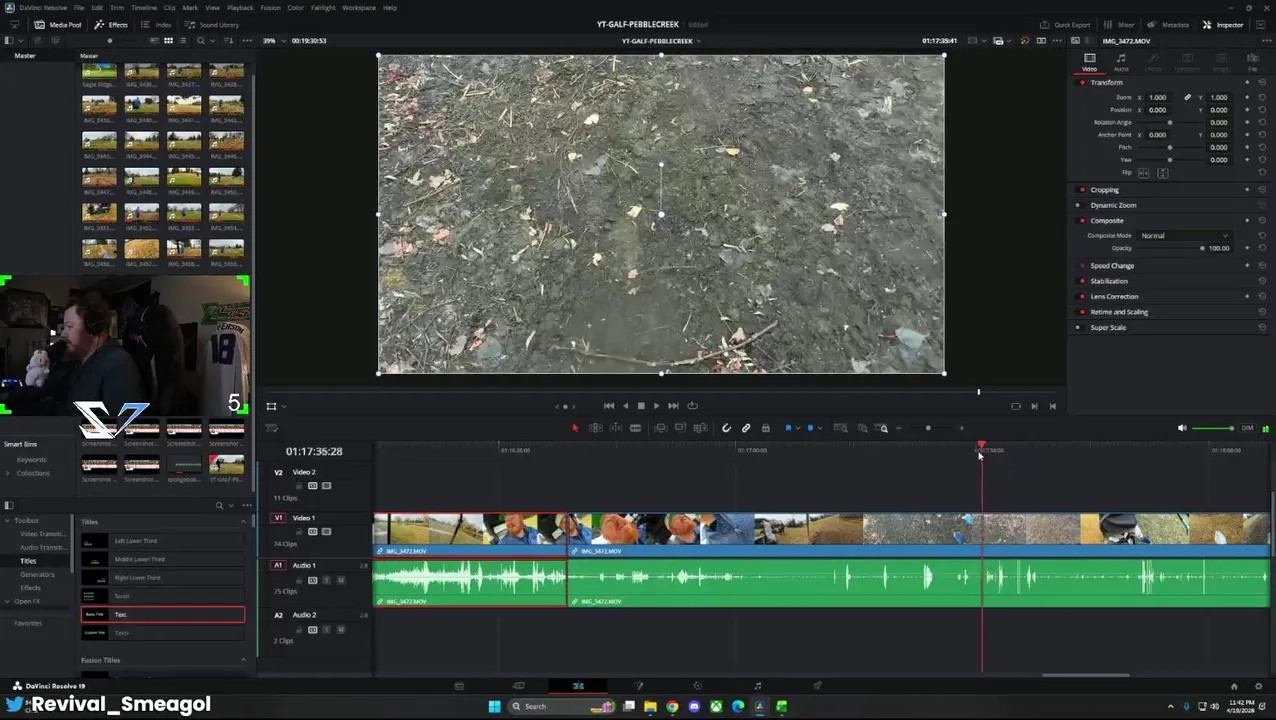Open the Audio tab in Inspector
Image resolution: width=1276 pixels, height=720 pixels.
pos(1121,62)
